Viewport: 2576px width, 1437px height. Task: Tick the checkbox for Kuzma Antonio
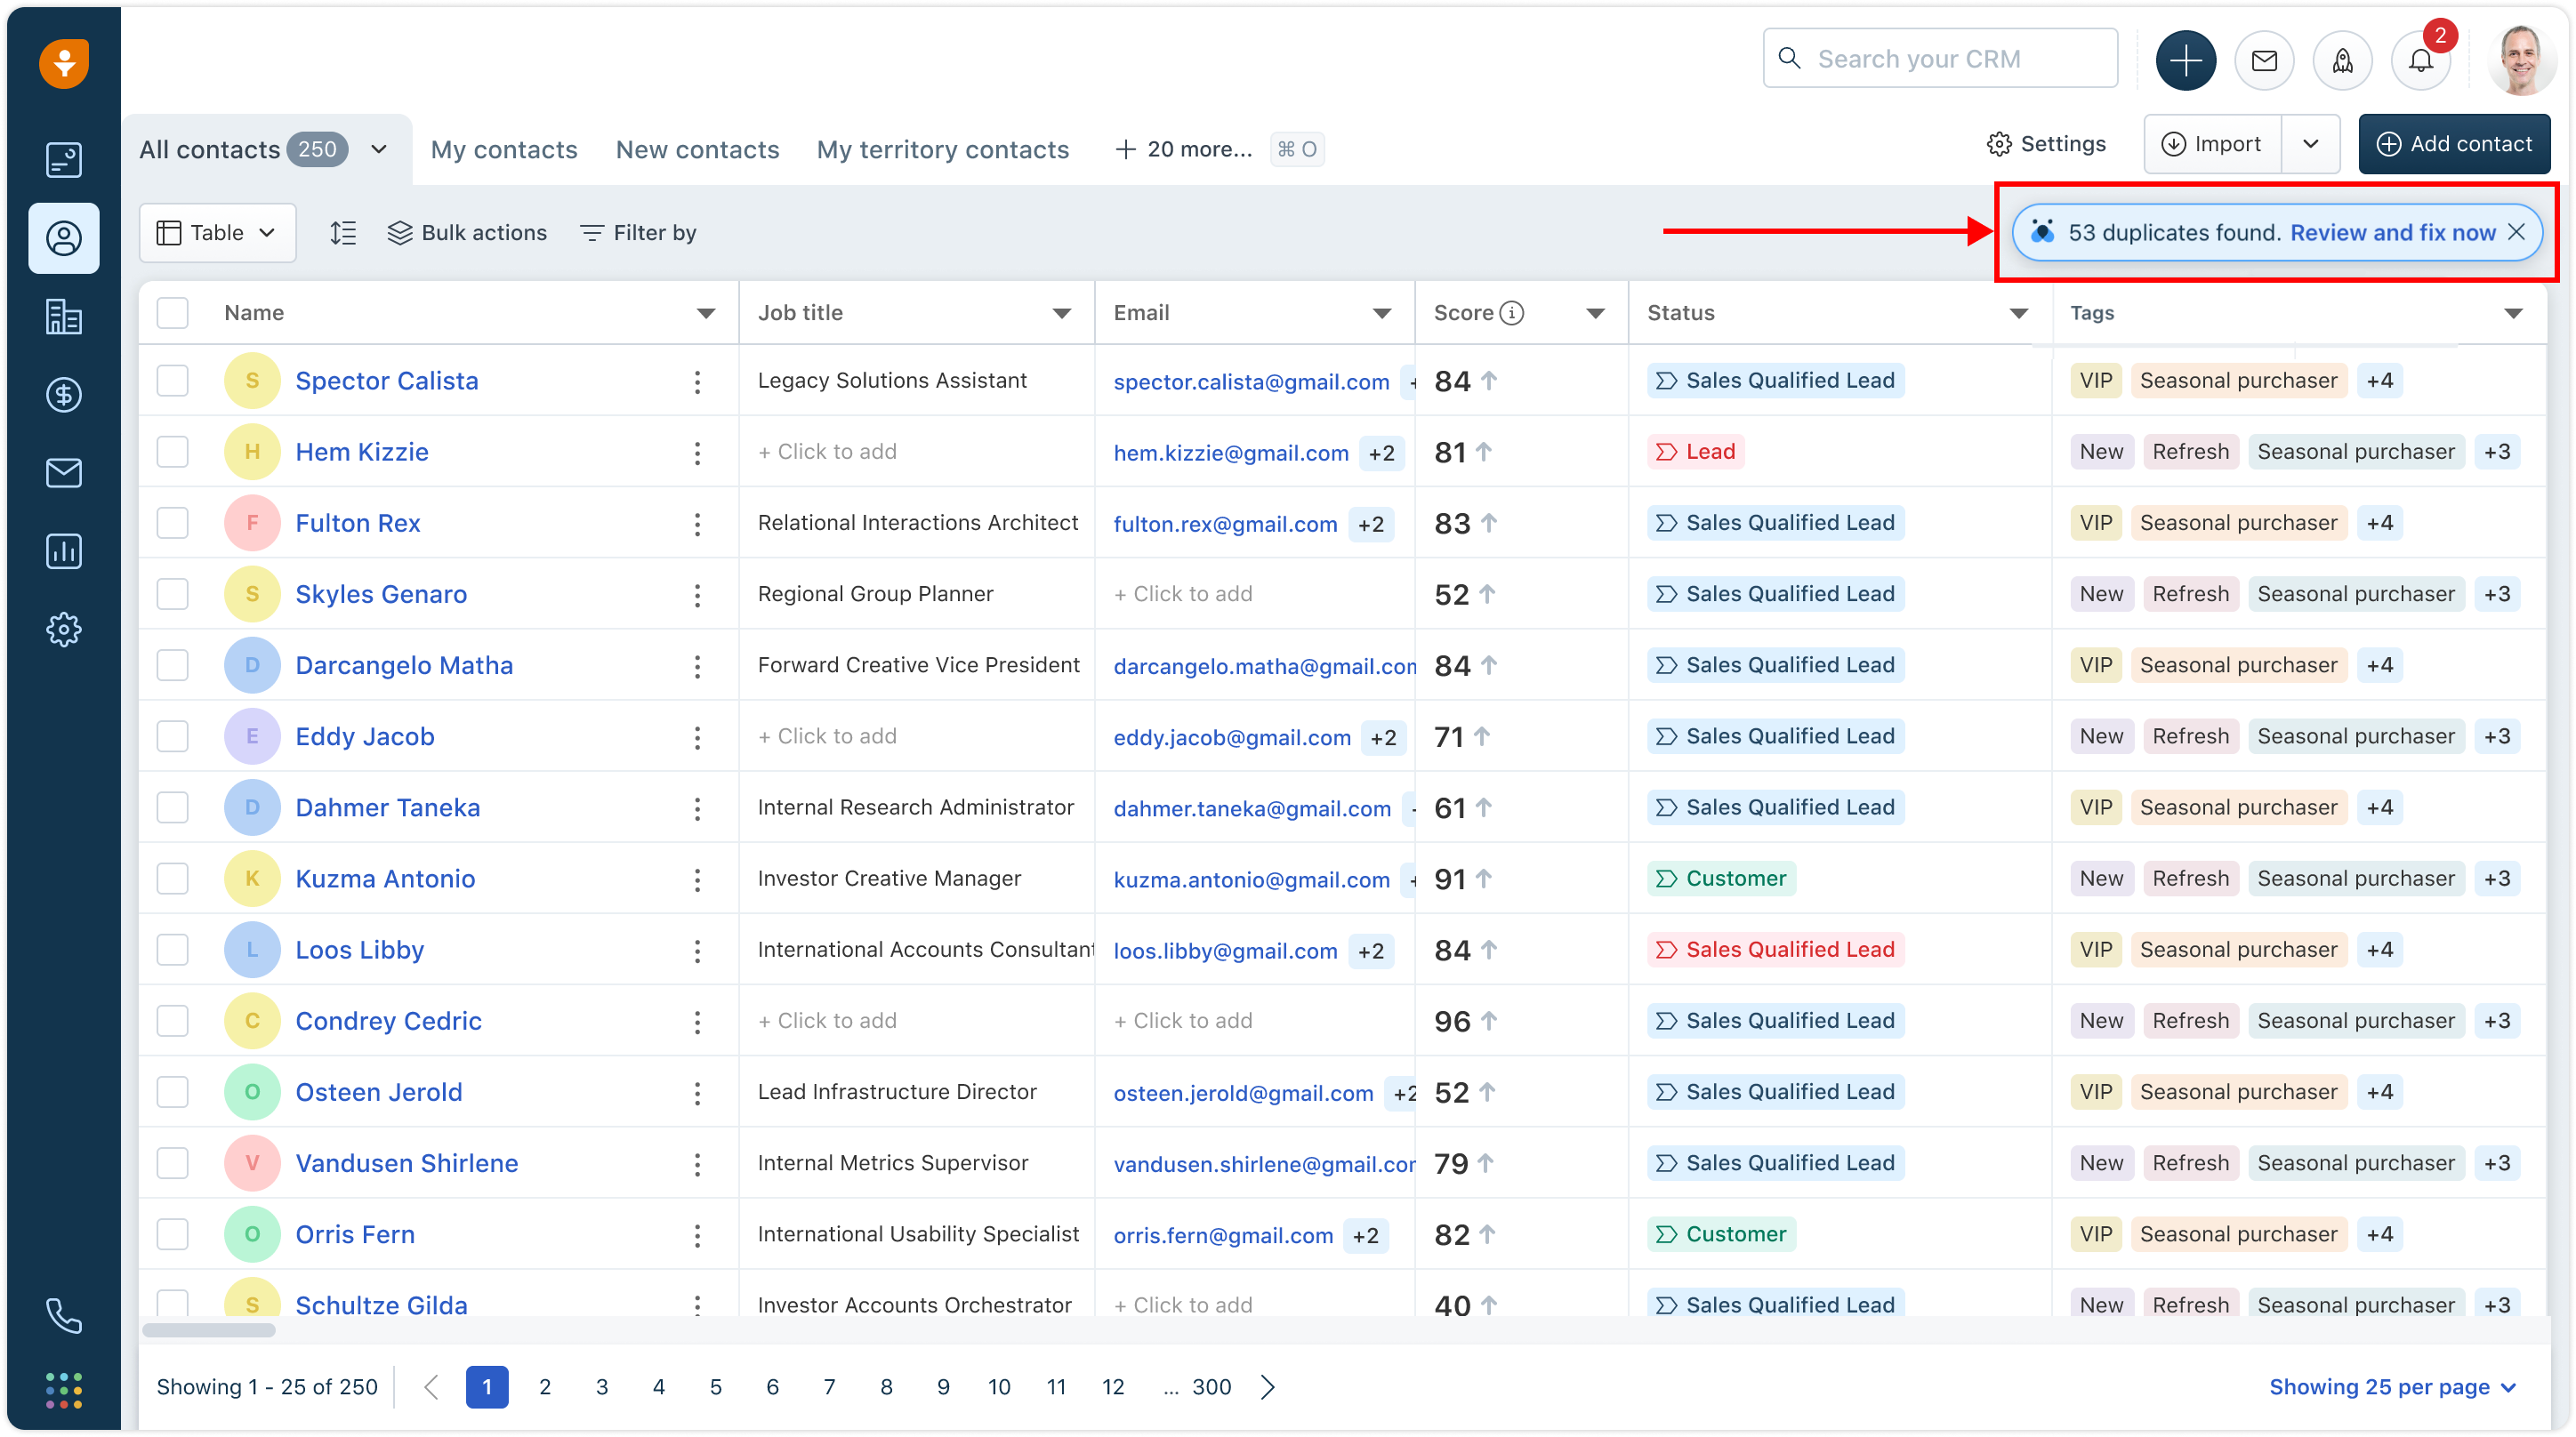point(173,879)
